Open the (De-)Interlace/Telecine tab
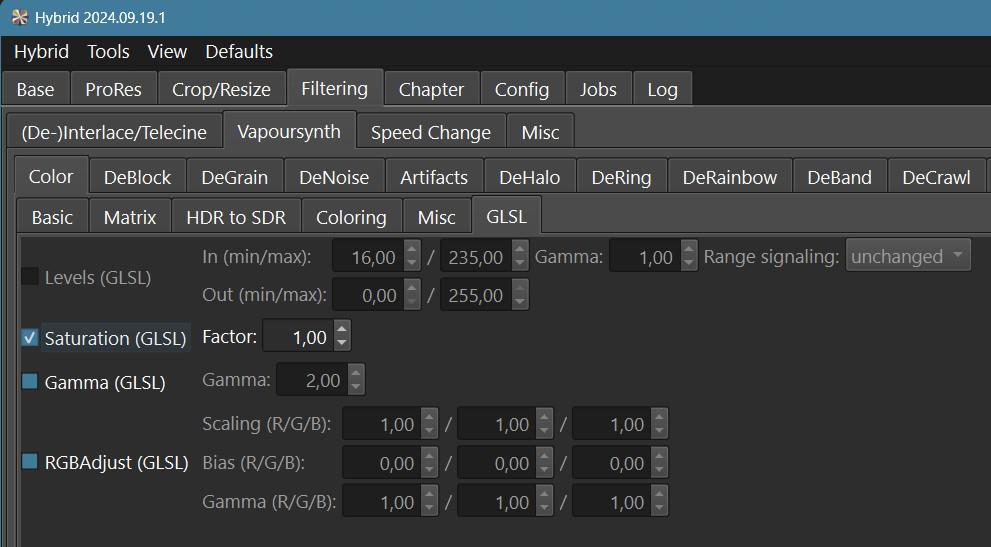The image size is (991, 547). pyautogui.click(x=114, y=132)
